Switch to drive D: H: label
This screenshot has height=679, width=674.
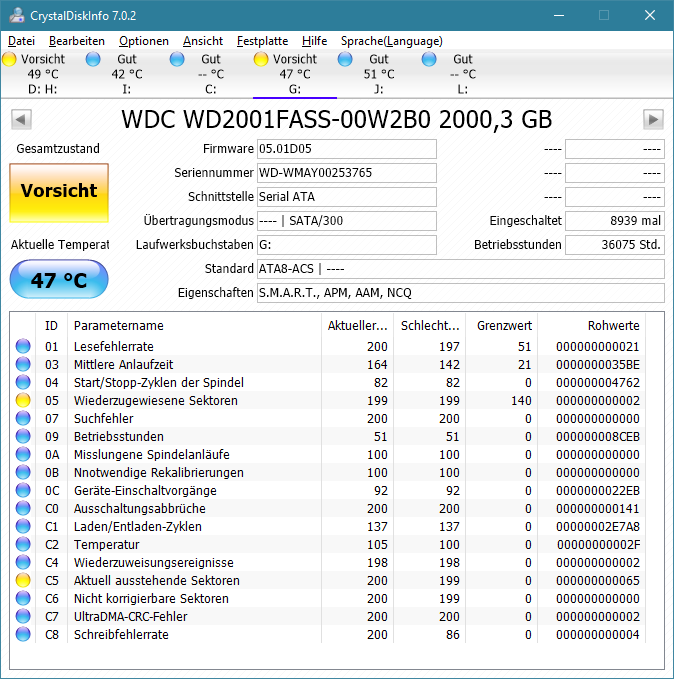coord(42,90)
